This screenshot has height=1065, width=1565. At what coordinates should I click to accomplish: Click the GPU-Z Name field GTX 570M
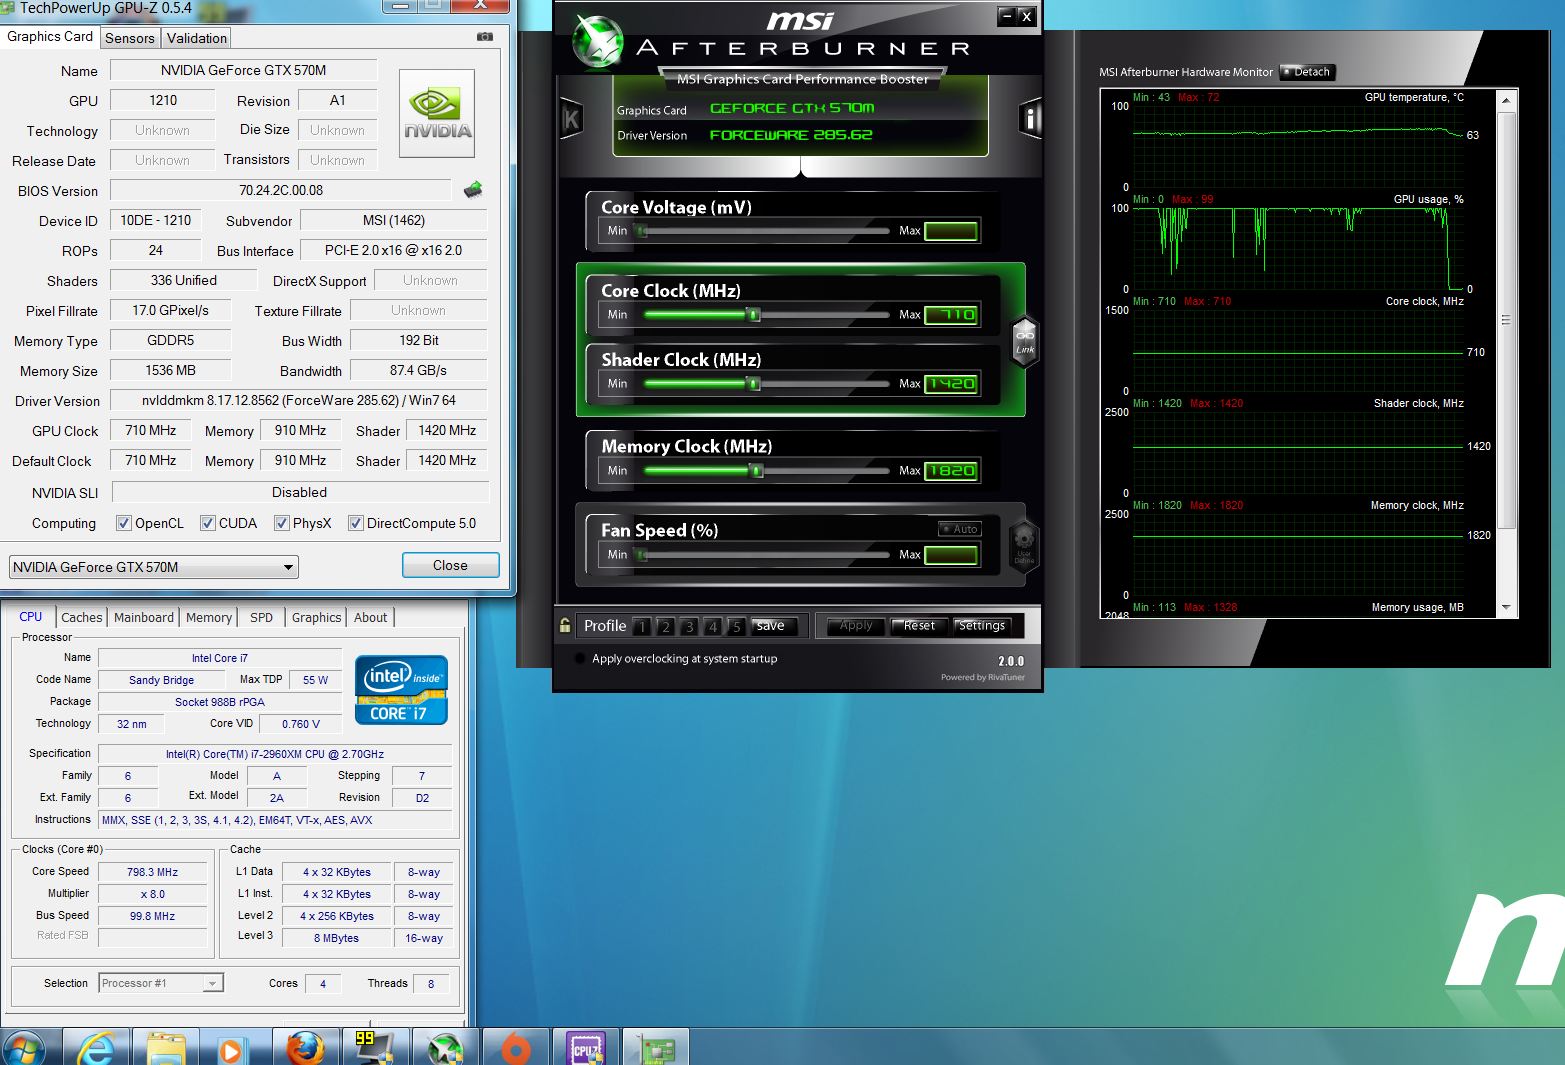pos(243,70)
